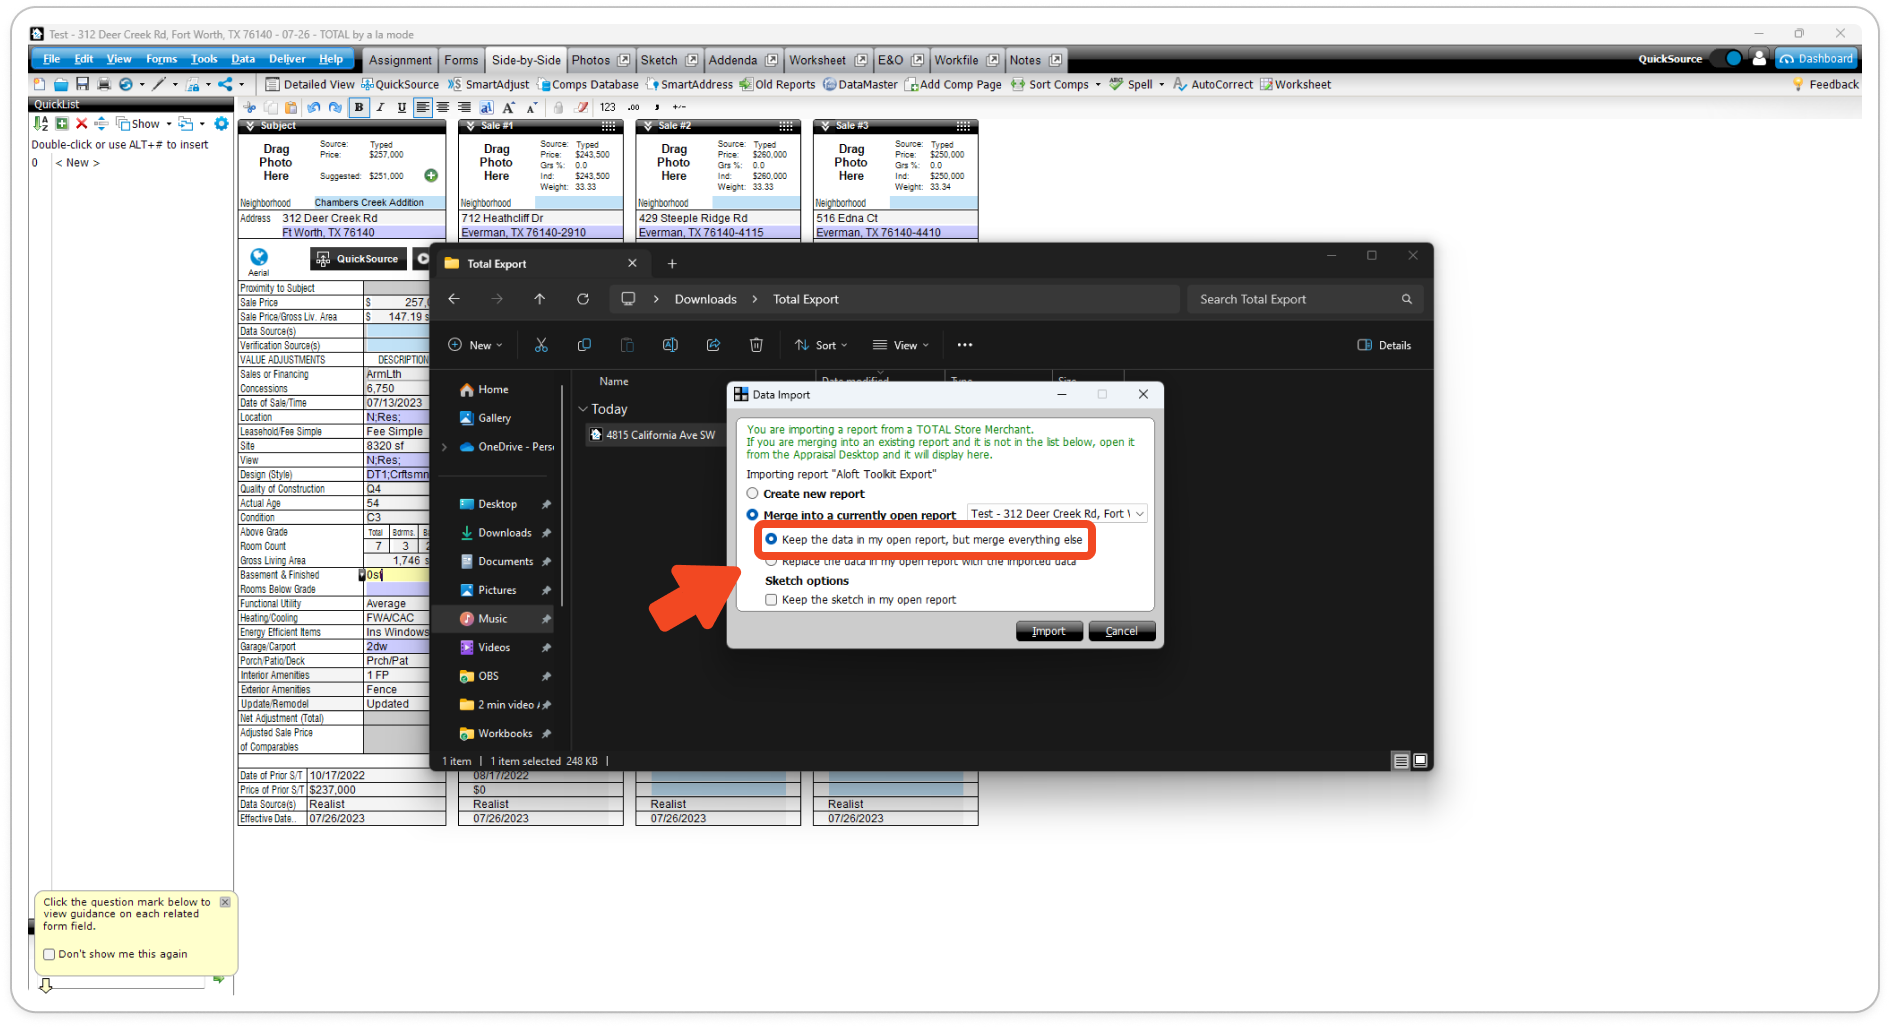Open the Spell dropdown arrow
The width and height of the screenshot is (1890, 1028).
coord(1161,85)
